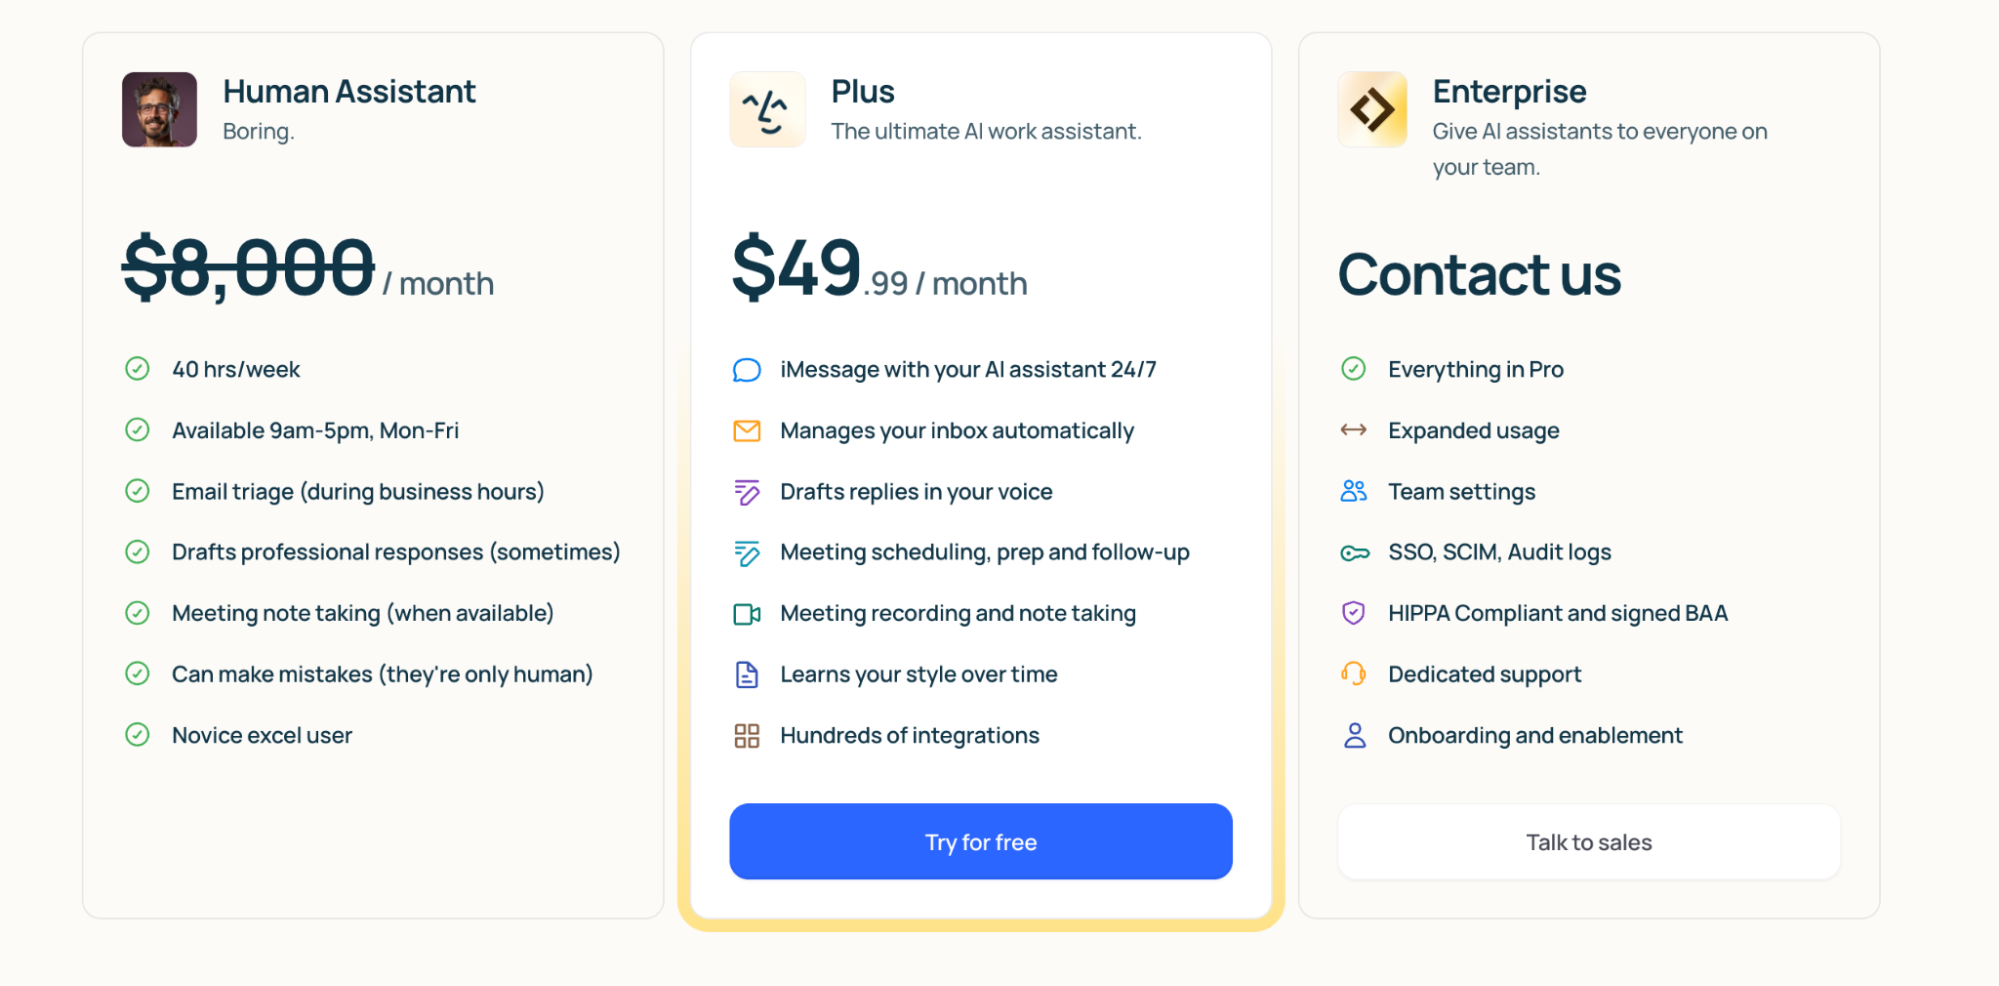Click the checkmark beside Novice excel user
Image resolution: width=1999 pixels, height=986 pixels.
tap(139, 735)
